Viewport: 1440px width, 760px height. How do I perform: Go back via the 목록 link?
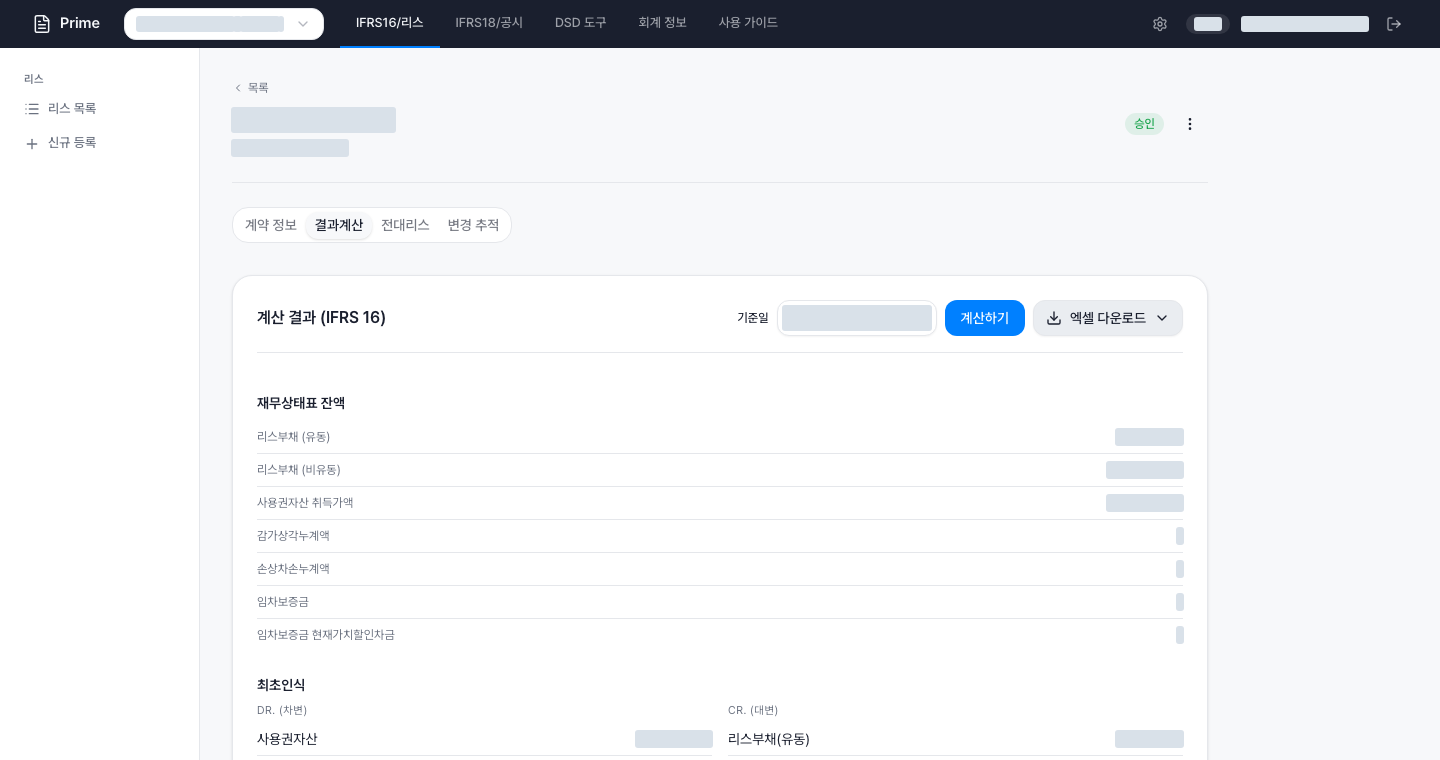258,88
